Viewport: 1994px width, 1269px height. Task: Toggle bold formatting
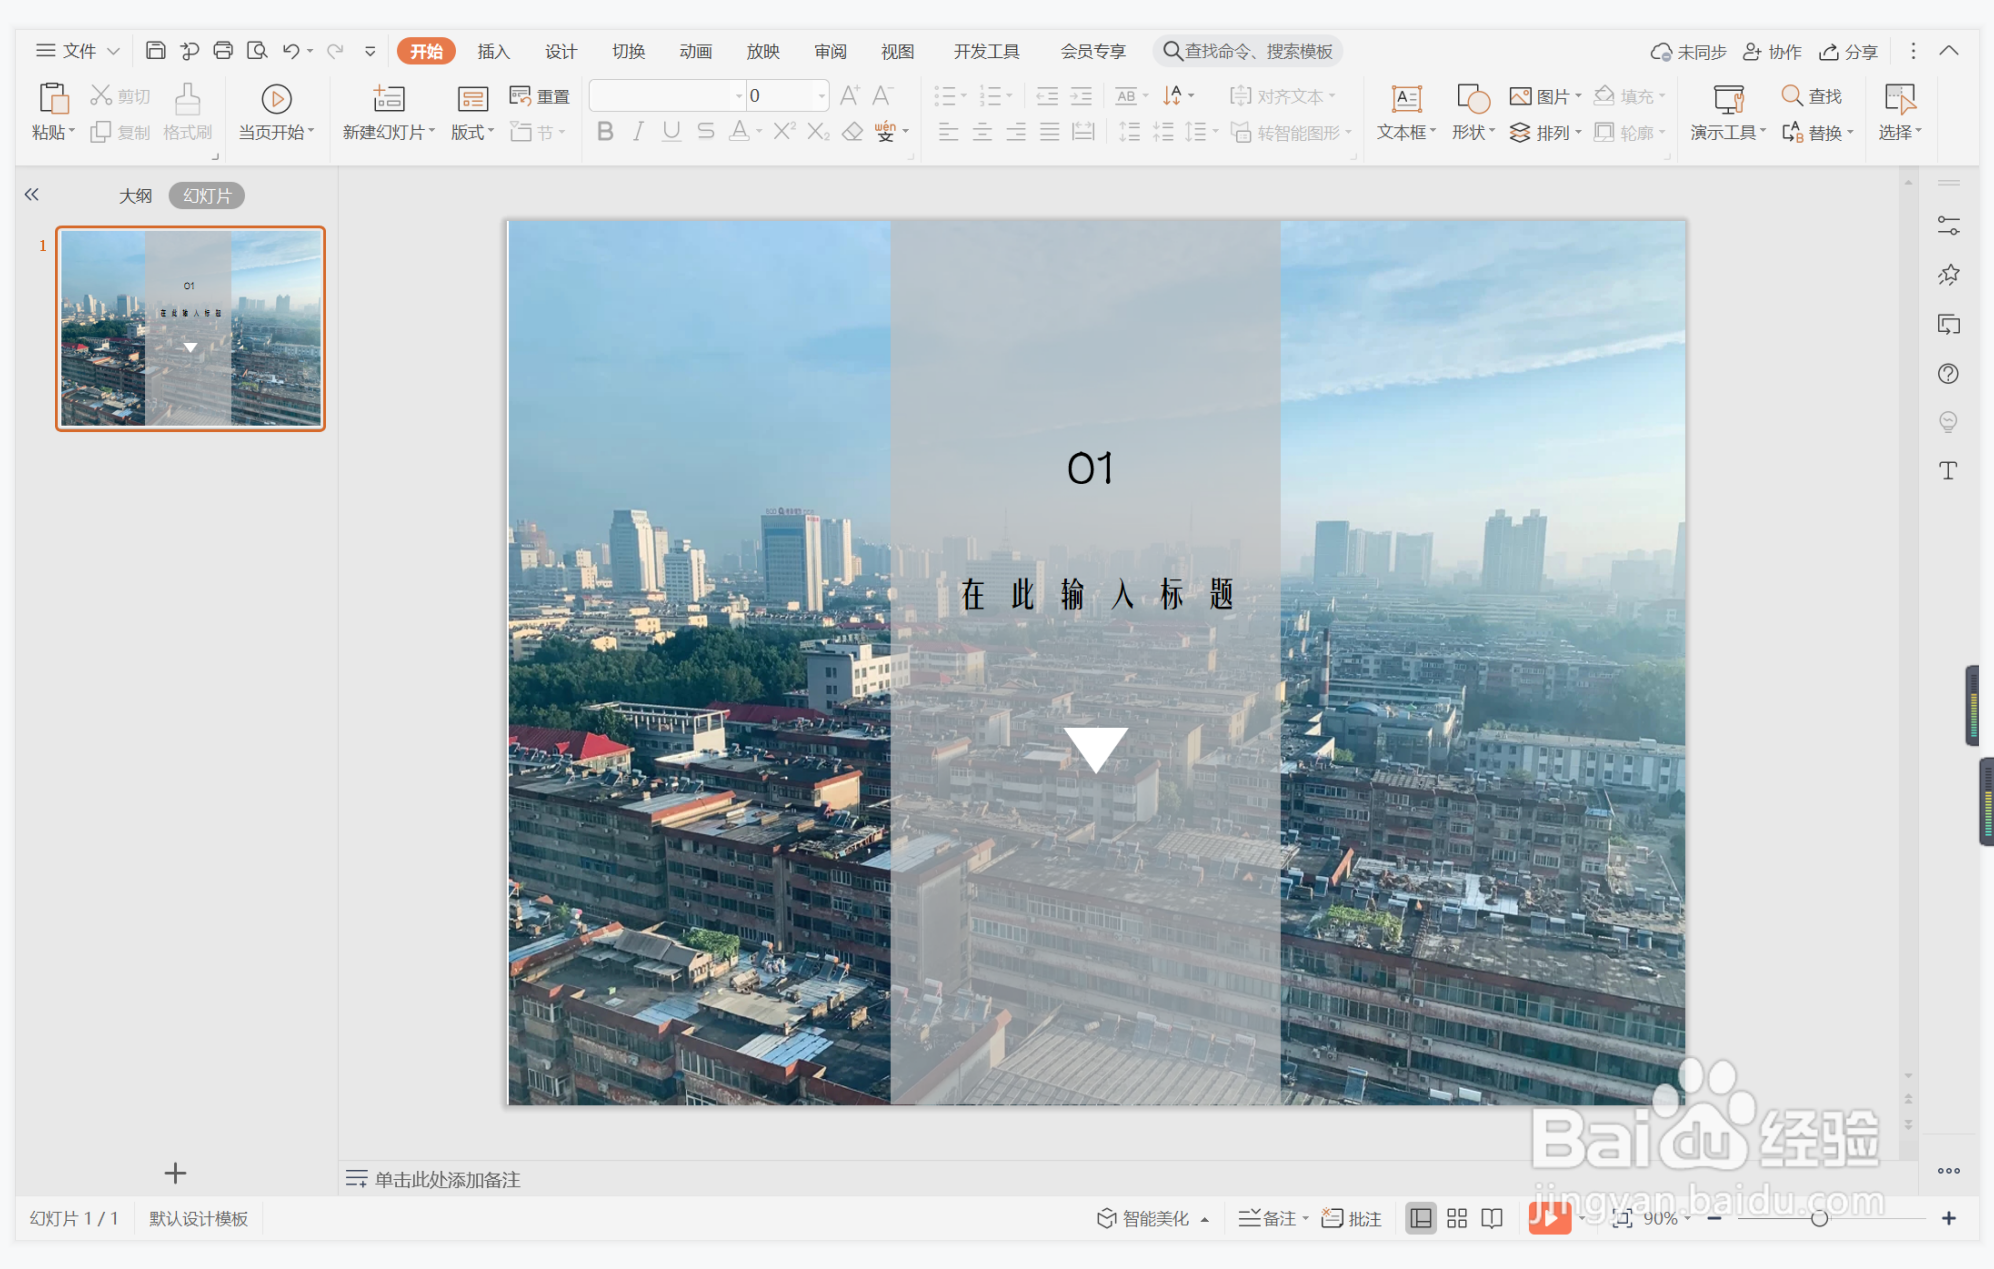(x=605, y=132)
